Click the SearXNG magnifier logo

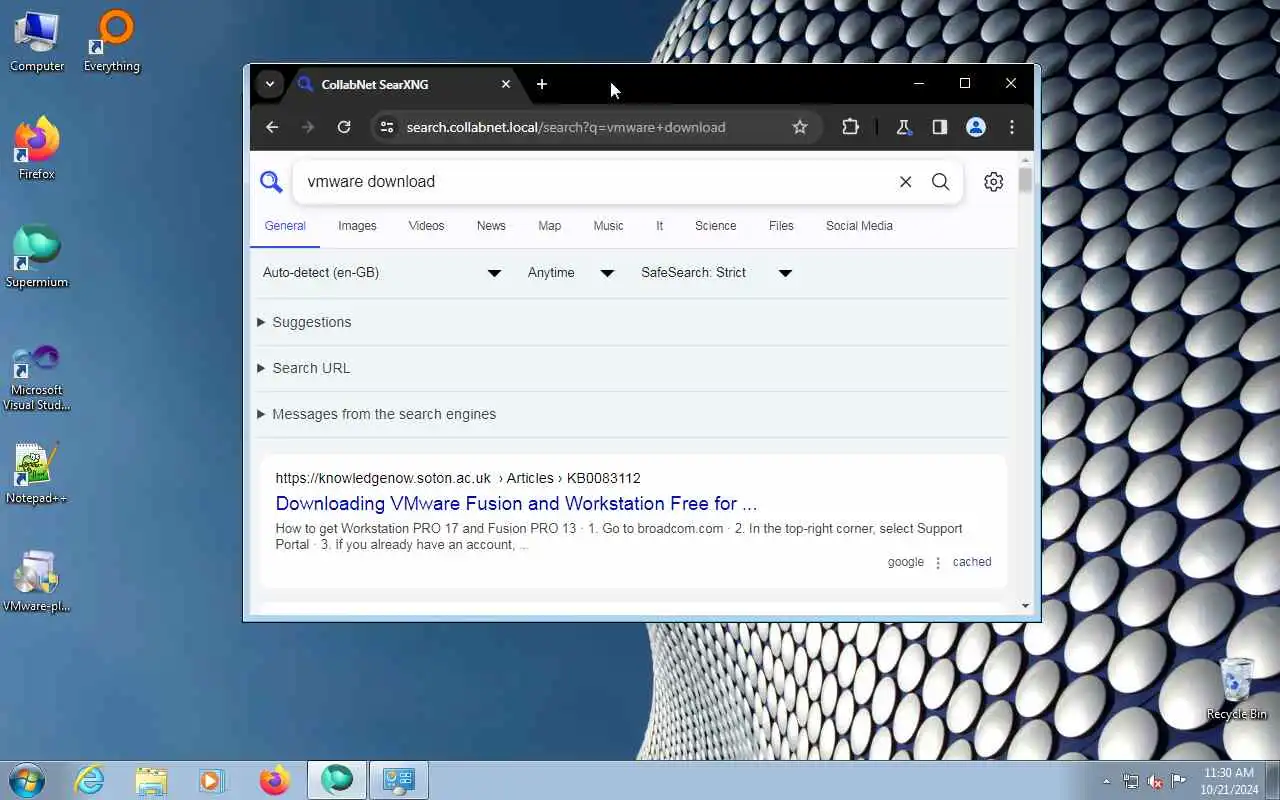(271, 181)
